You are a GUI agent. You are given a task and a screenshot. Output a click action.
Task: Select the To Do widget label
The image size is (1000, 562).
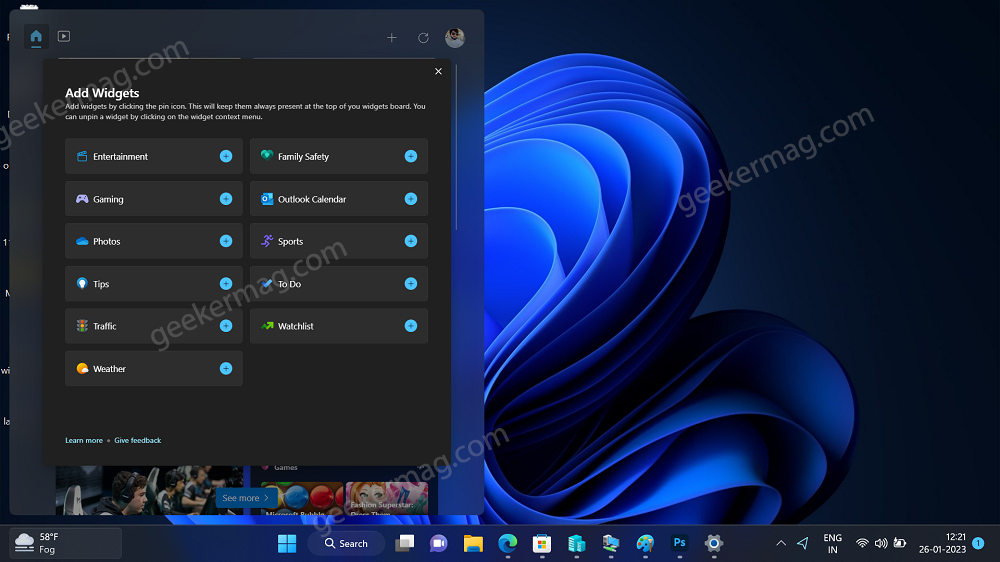[289, 284]
